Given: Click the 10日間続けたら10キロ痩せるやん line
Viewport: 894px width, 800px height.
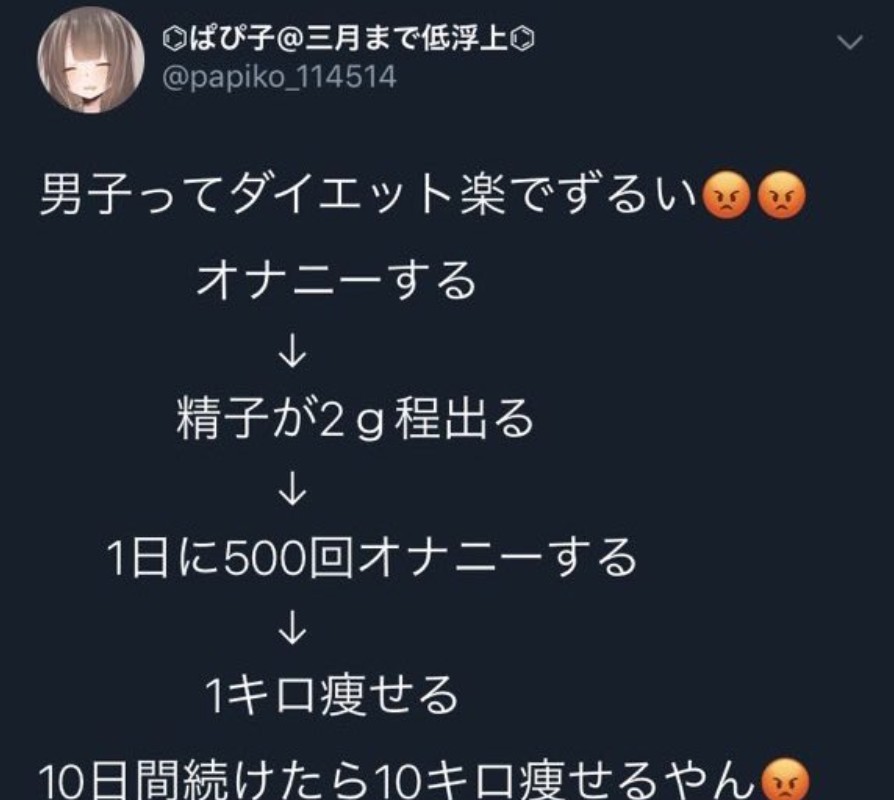Looking at the screenshot, I should 425,779.
